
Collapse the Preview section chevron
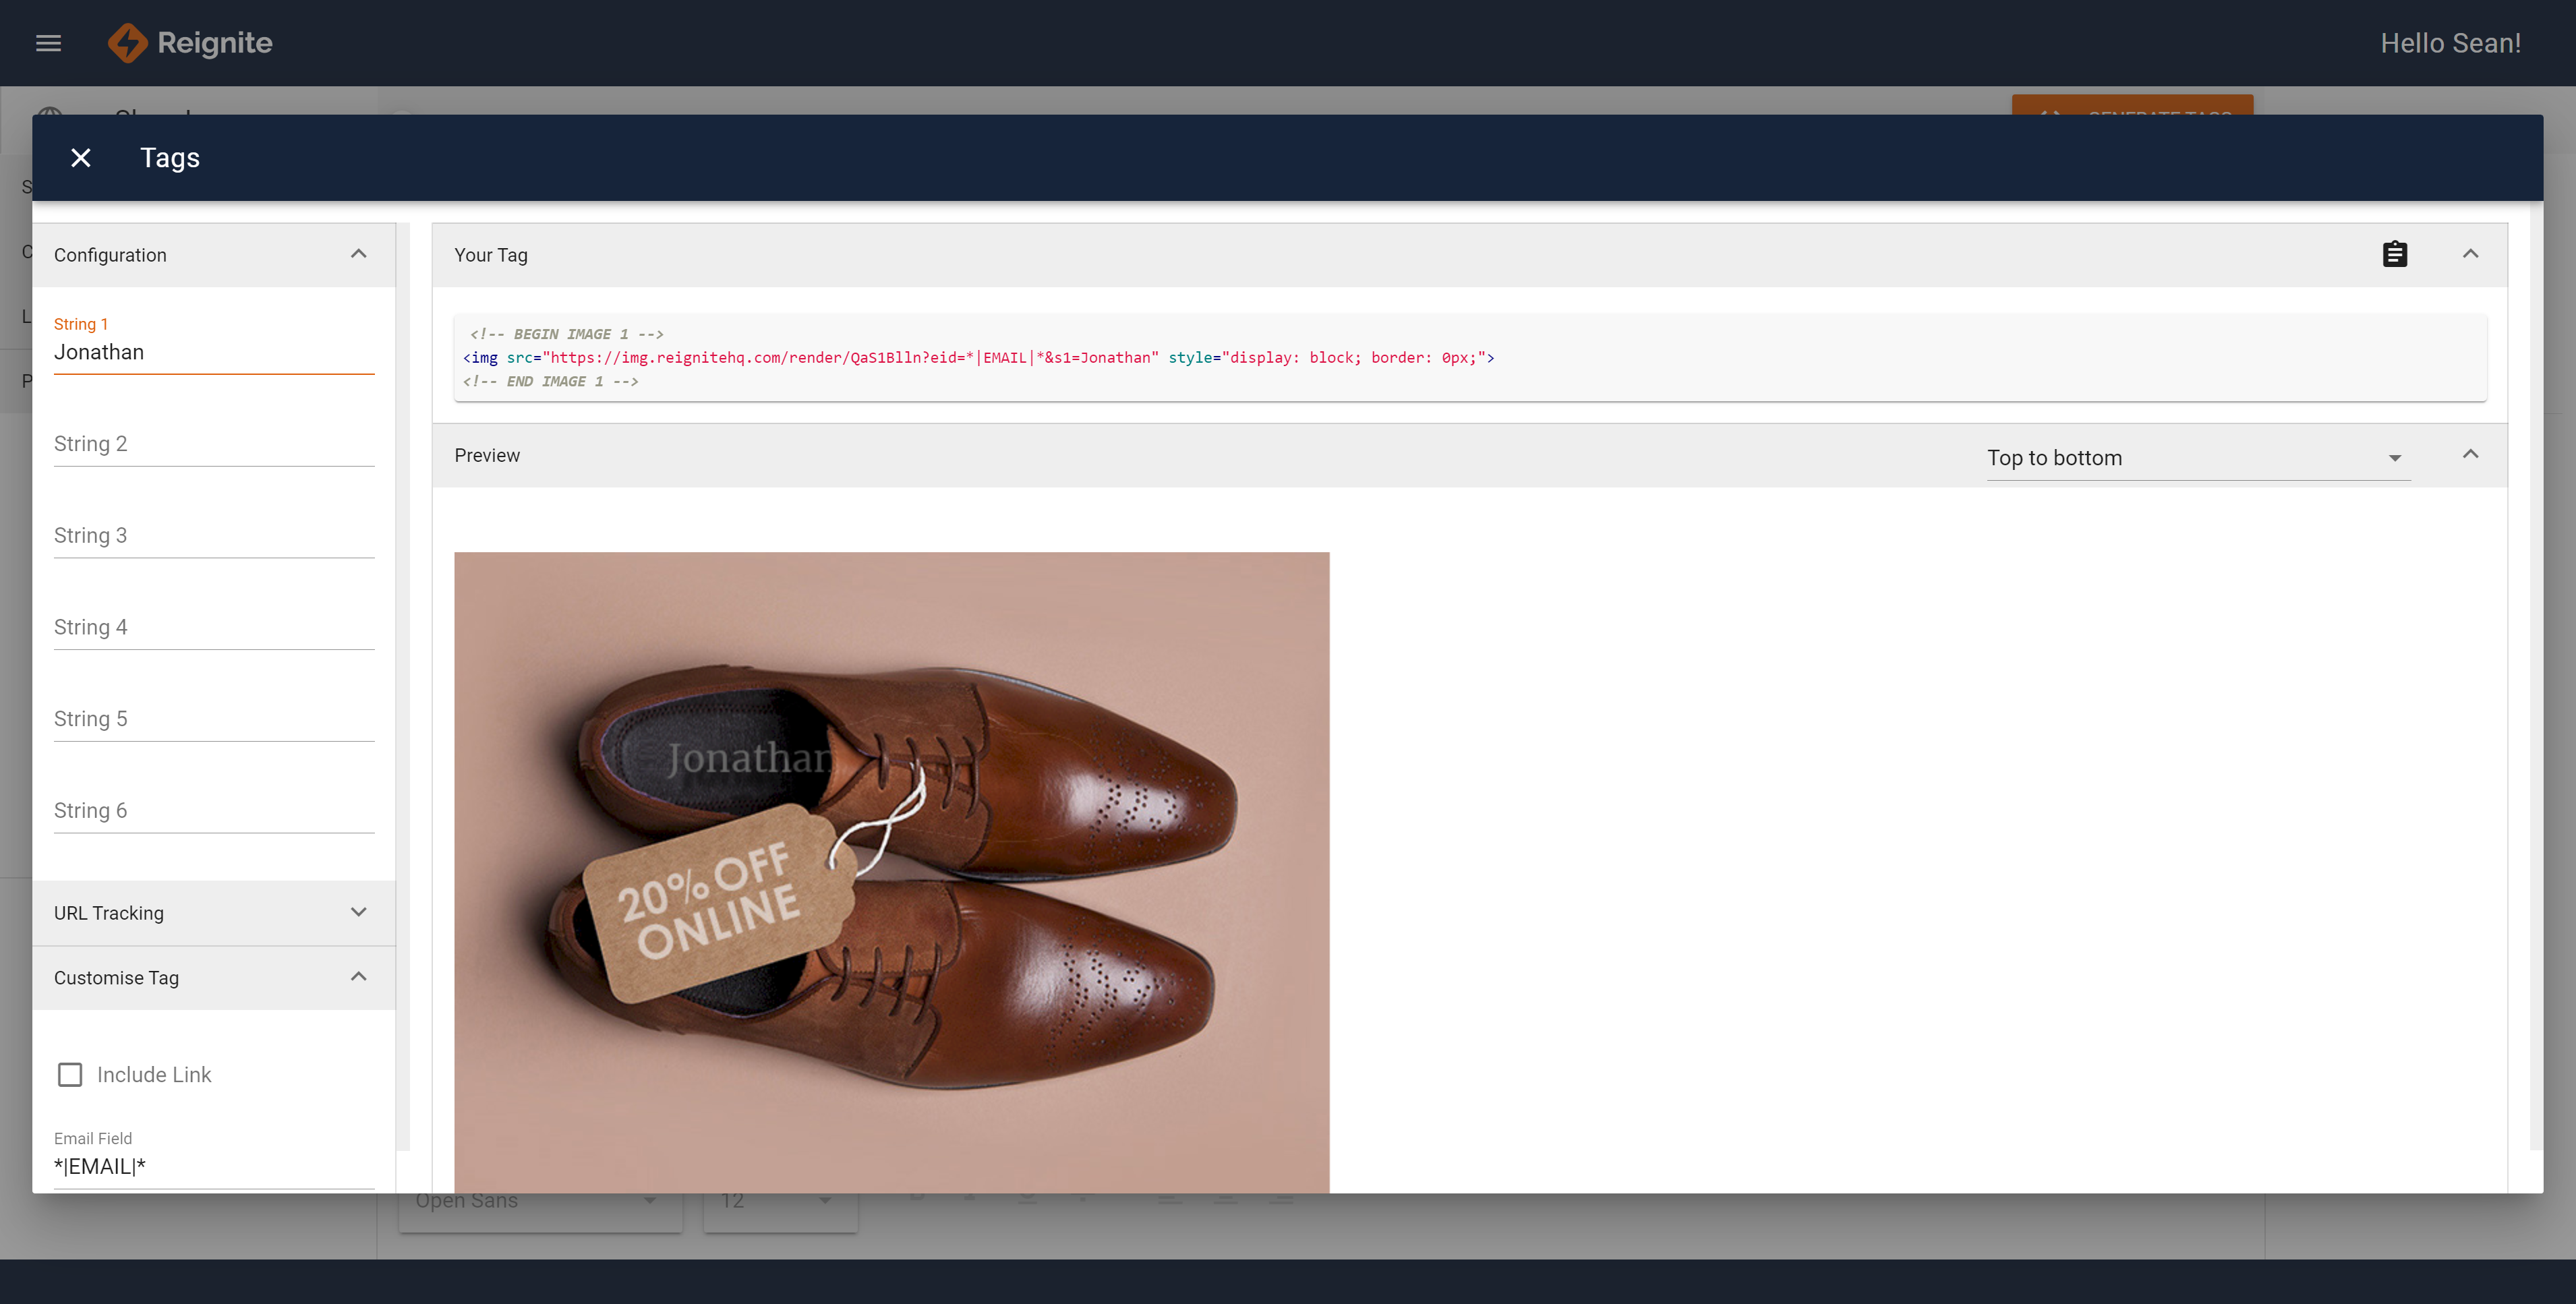point(2470,455)
